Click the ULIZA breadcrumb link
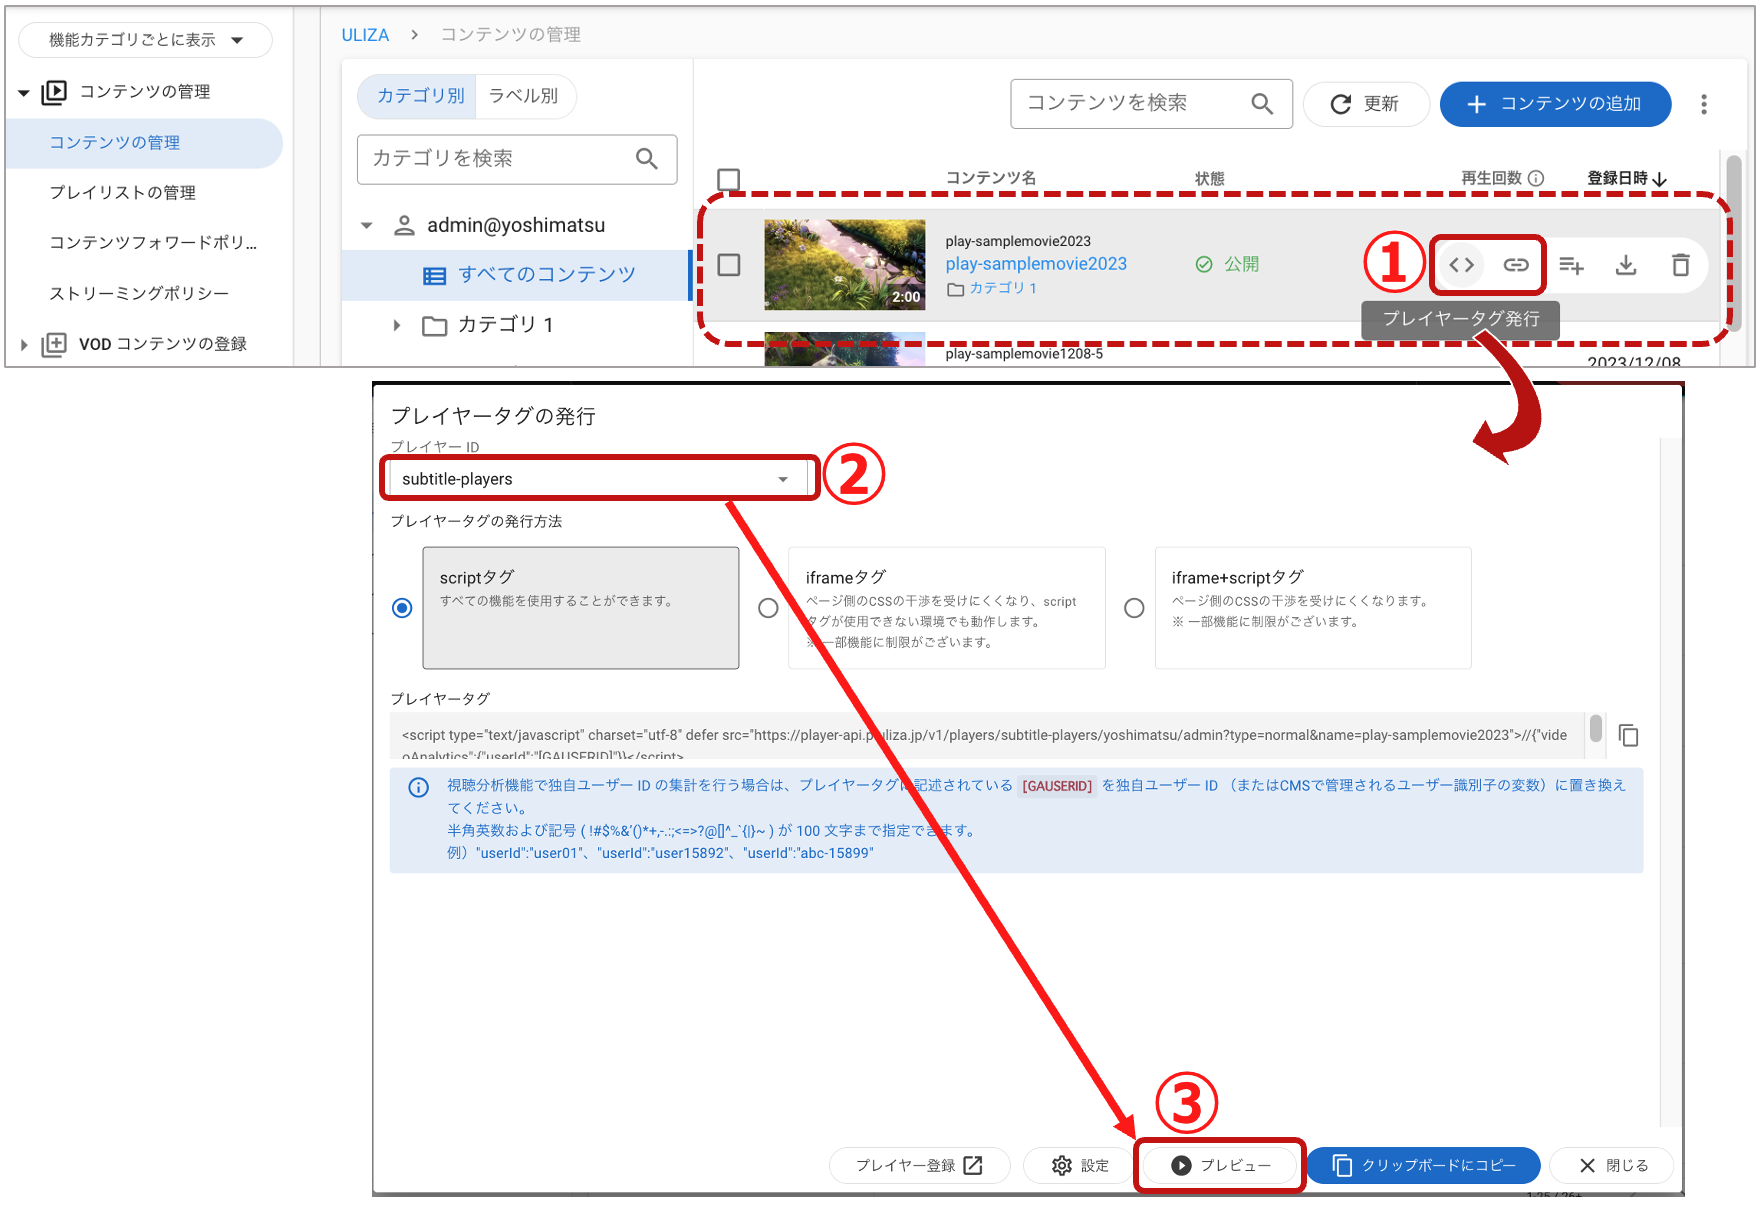This screenshot has width=1764, height=1206. 365,35
